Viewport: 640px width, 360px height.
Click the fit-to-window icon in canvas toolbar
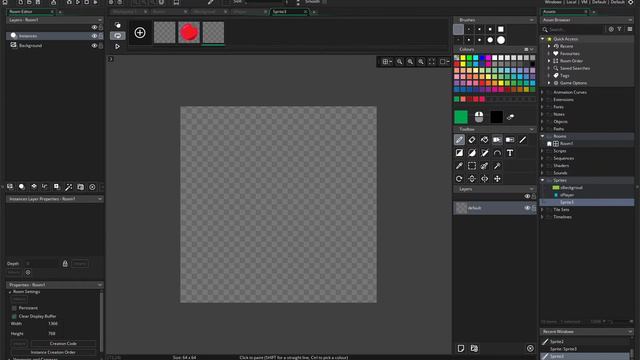431,62
